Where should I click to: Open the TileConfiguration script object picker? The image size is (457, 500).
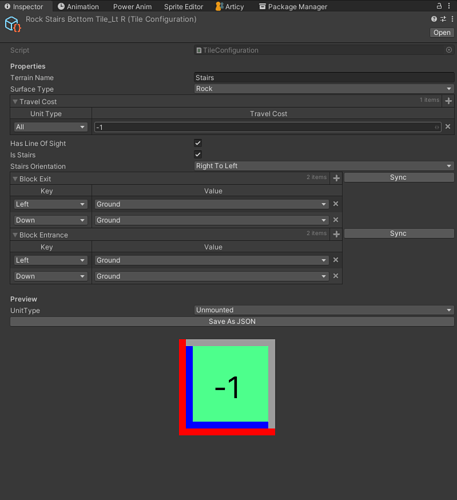tap(449, 50)
